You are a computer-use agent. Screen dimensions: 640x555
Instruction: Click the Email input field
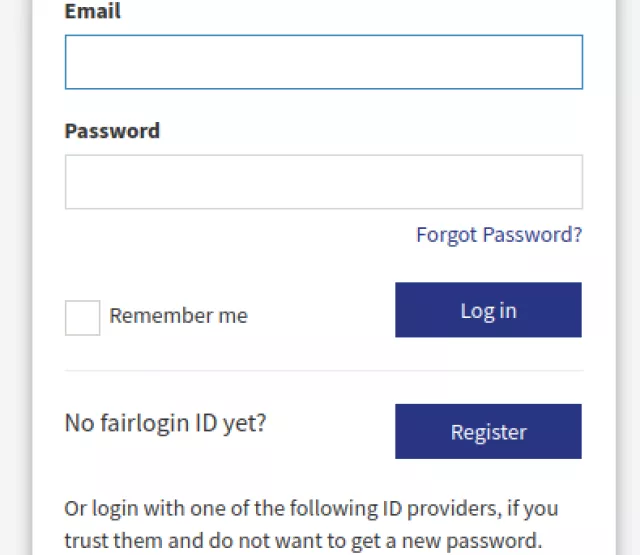323,62
